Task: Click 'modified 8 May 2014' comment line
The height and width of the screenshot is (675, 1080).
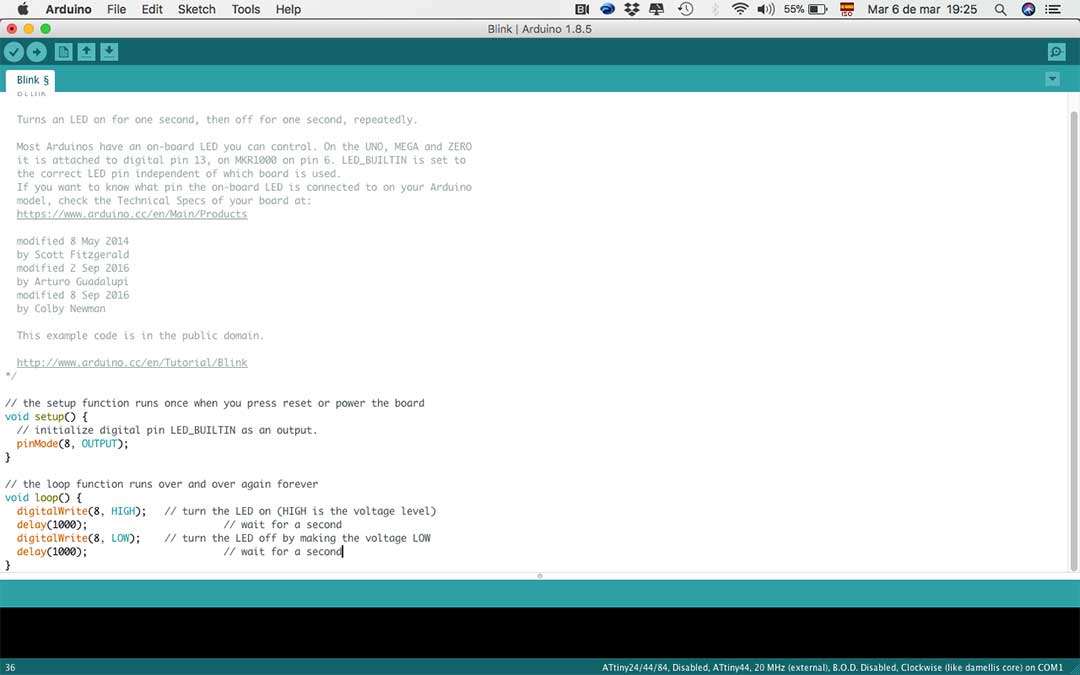Action: coord(72,241)
